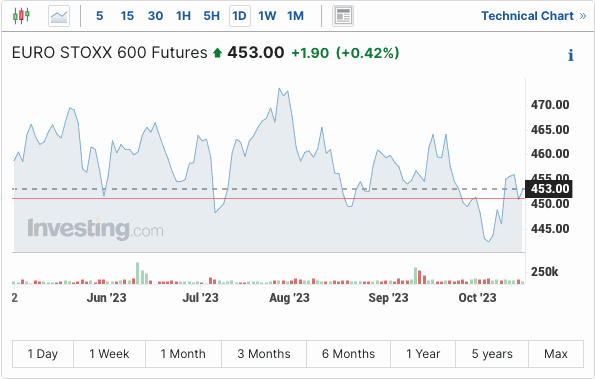Select the 15 minute interval
Viewport: 595px width, 379px height.
click(127, 16)
